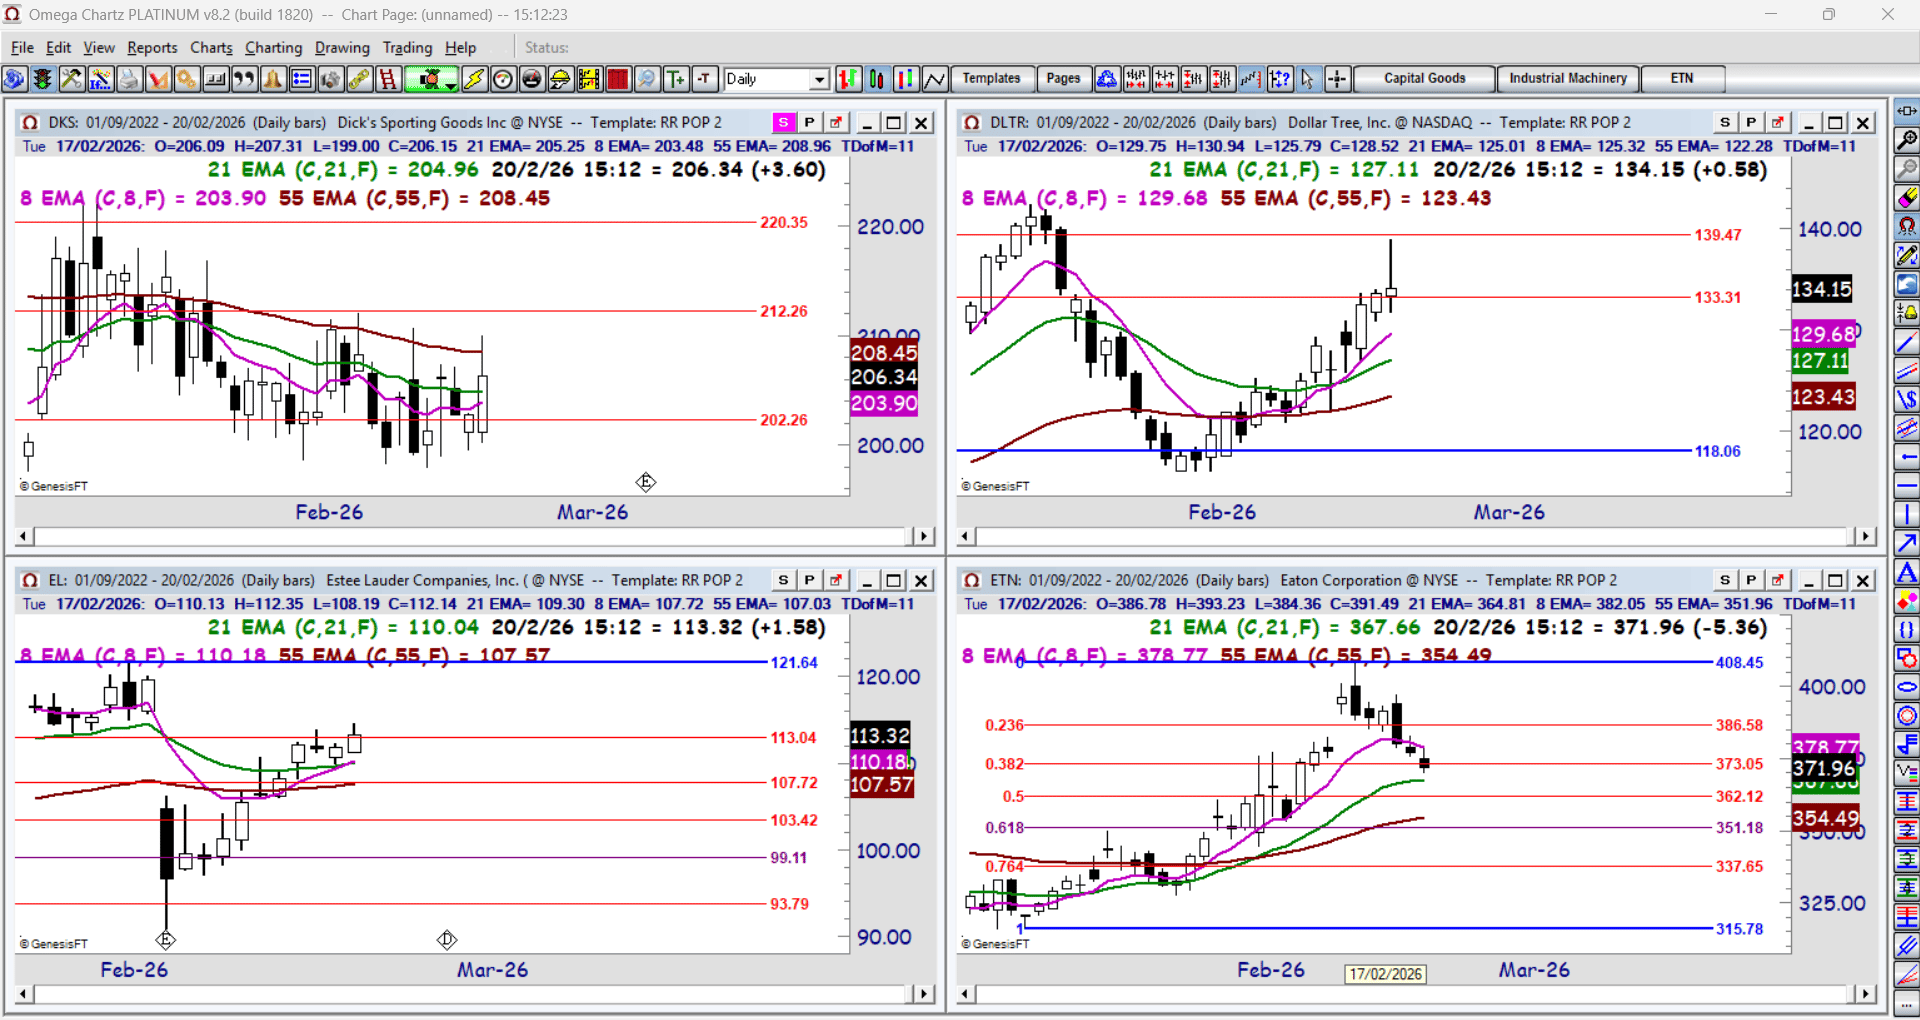Click the 408.45 price level in ETN chart
The height and width of the screenshot is (1020, 1920).
pos(1740,662)
